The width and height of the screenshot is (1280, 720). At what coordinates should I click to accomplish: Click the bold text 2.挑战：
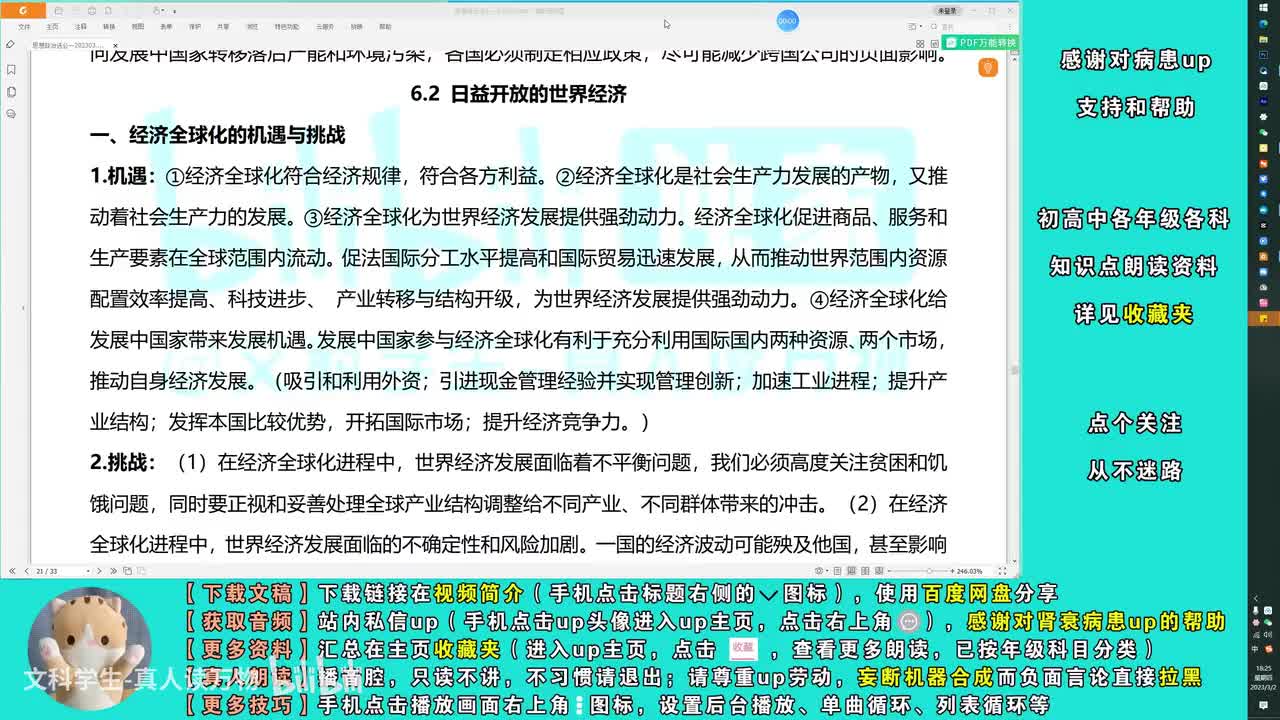click(x=124, y=463)
